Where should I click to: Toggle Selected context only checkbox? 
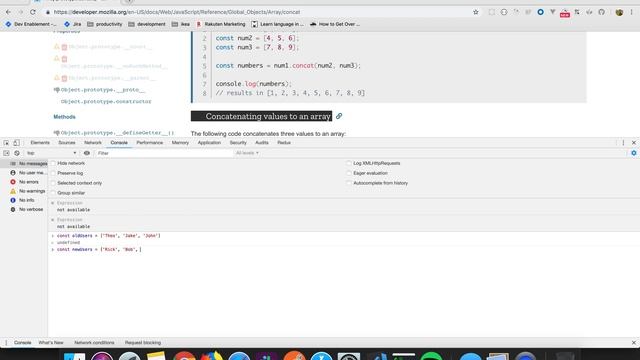[x=53, y=183]
